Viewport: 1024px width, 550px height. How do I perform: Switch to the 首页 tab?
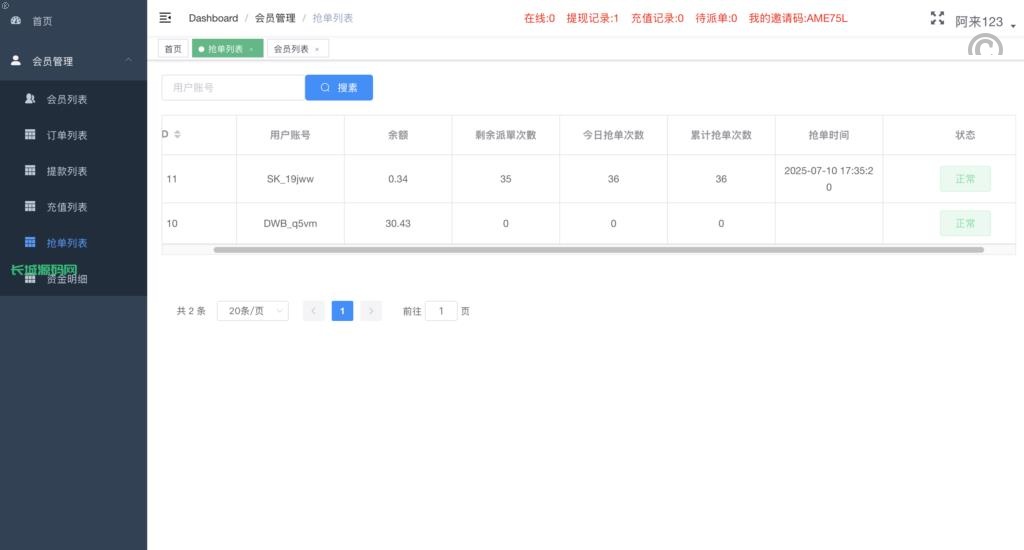[173, 49]
